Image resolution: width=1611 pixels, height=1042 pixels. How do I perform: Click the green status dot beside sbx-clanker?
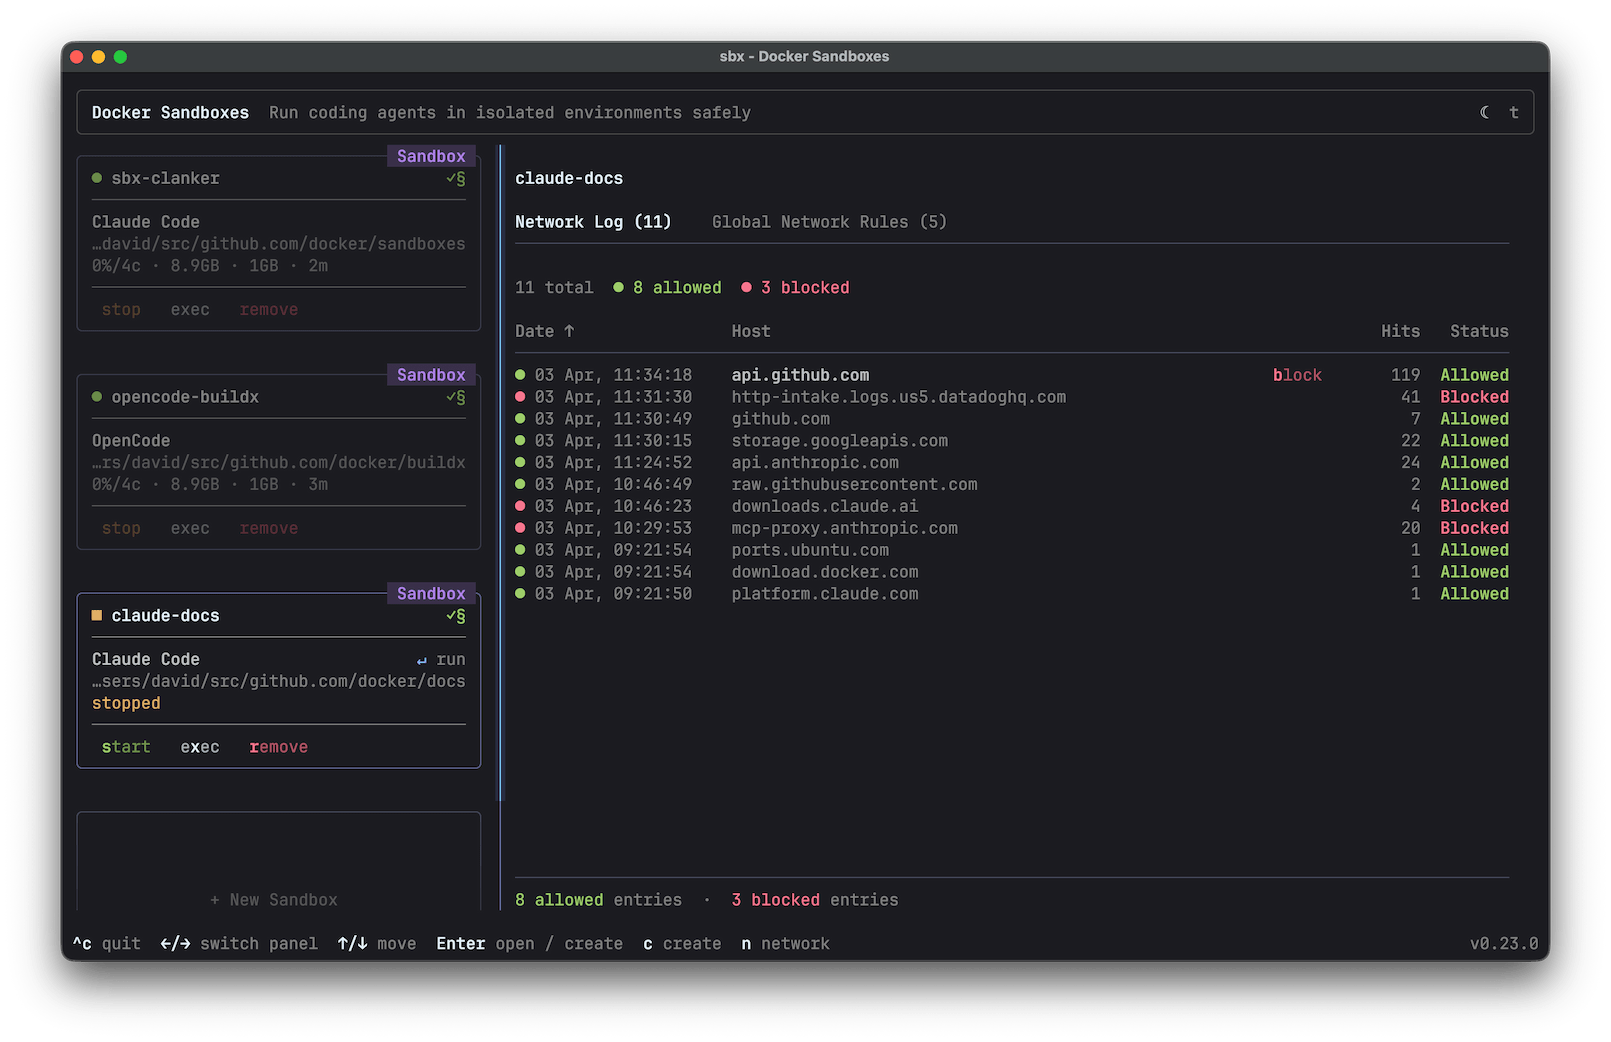pos(96,177)
